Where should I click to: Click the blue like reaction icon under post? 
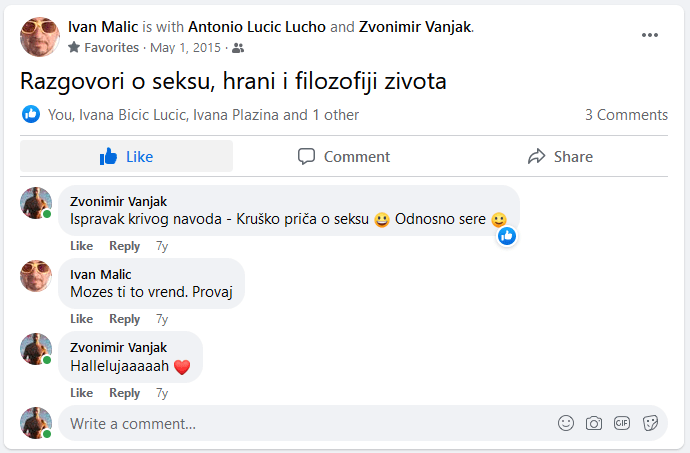31,115
